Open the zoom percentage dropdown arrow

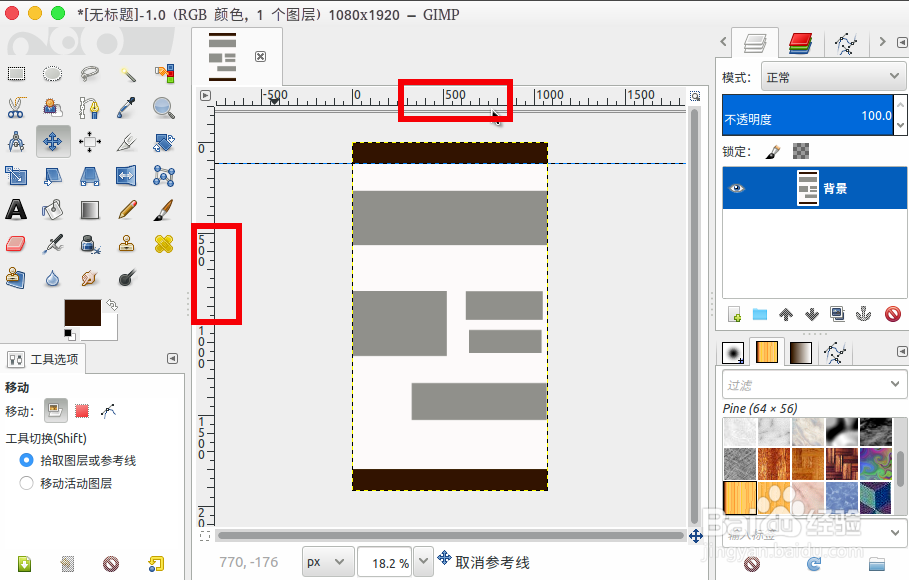(x=423, y=562)
